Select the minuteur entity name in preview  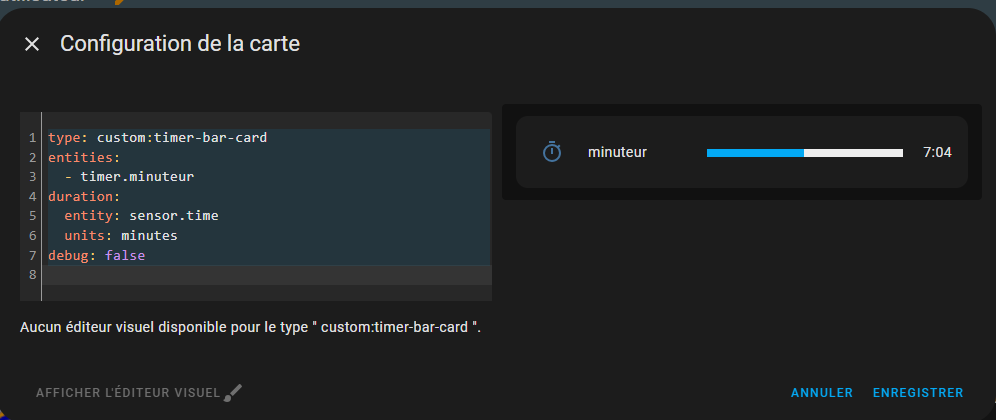pos(617,152)
